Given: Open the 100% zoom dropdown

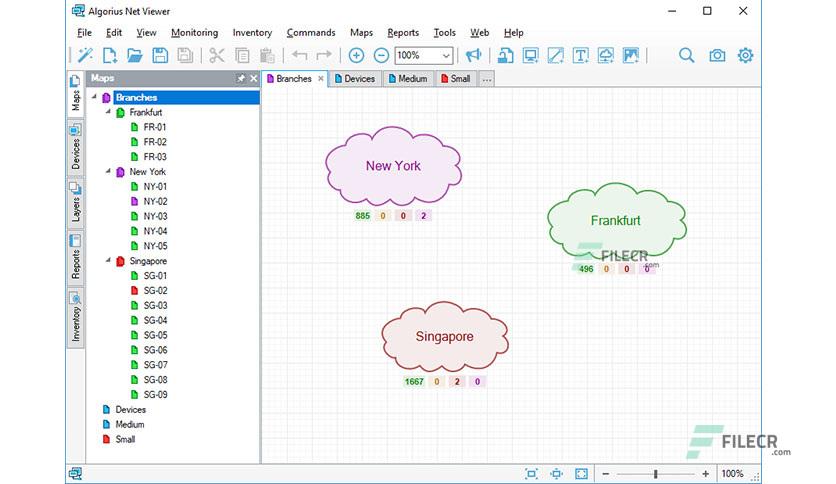Looking at the screenshot, I should pos(446,55).
